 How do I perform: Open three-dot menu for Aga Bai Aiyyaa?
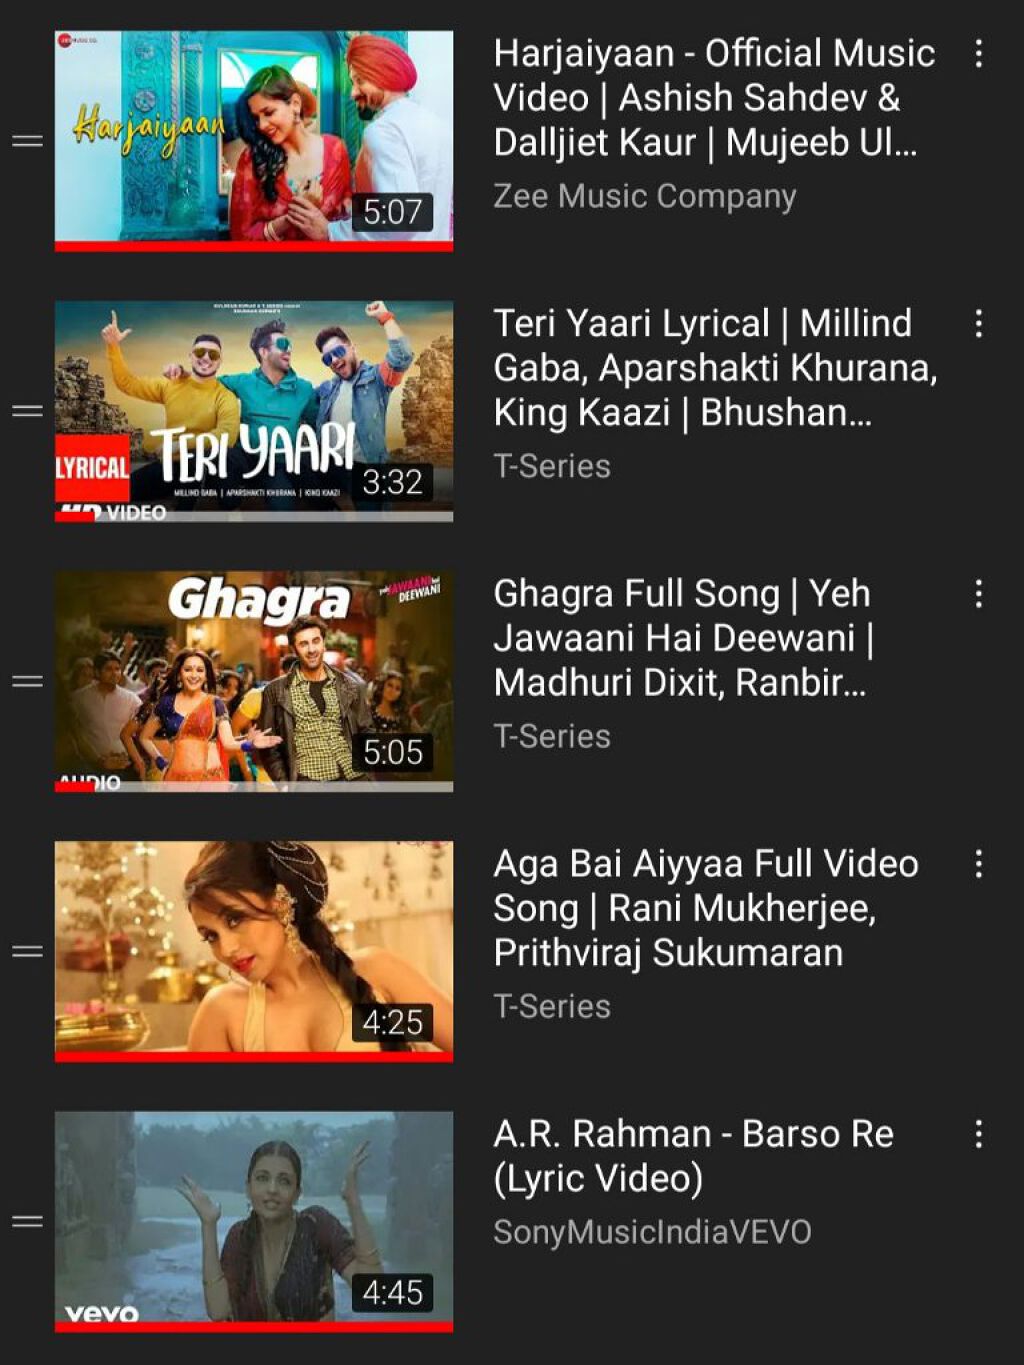pos(978,864)
